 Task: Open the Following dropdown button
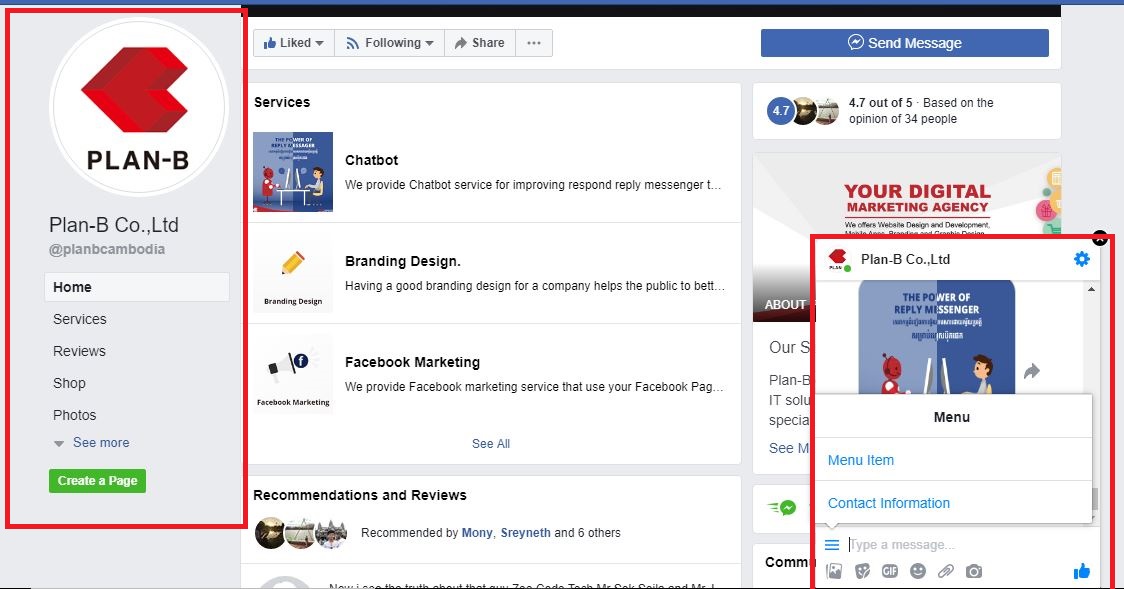390,43
